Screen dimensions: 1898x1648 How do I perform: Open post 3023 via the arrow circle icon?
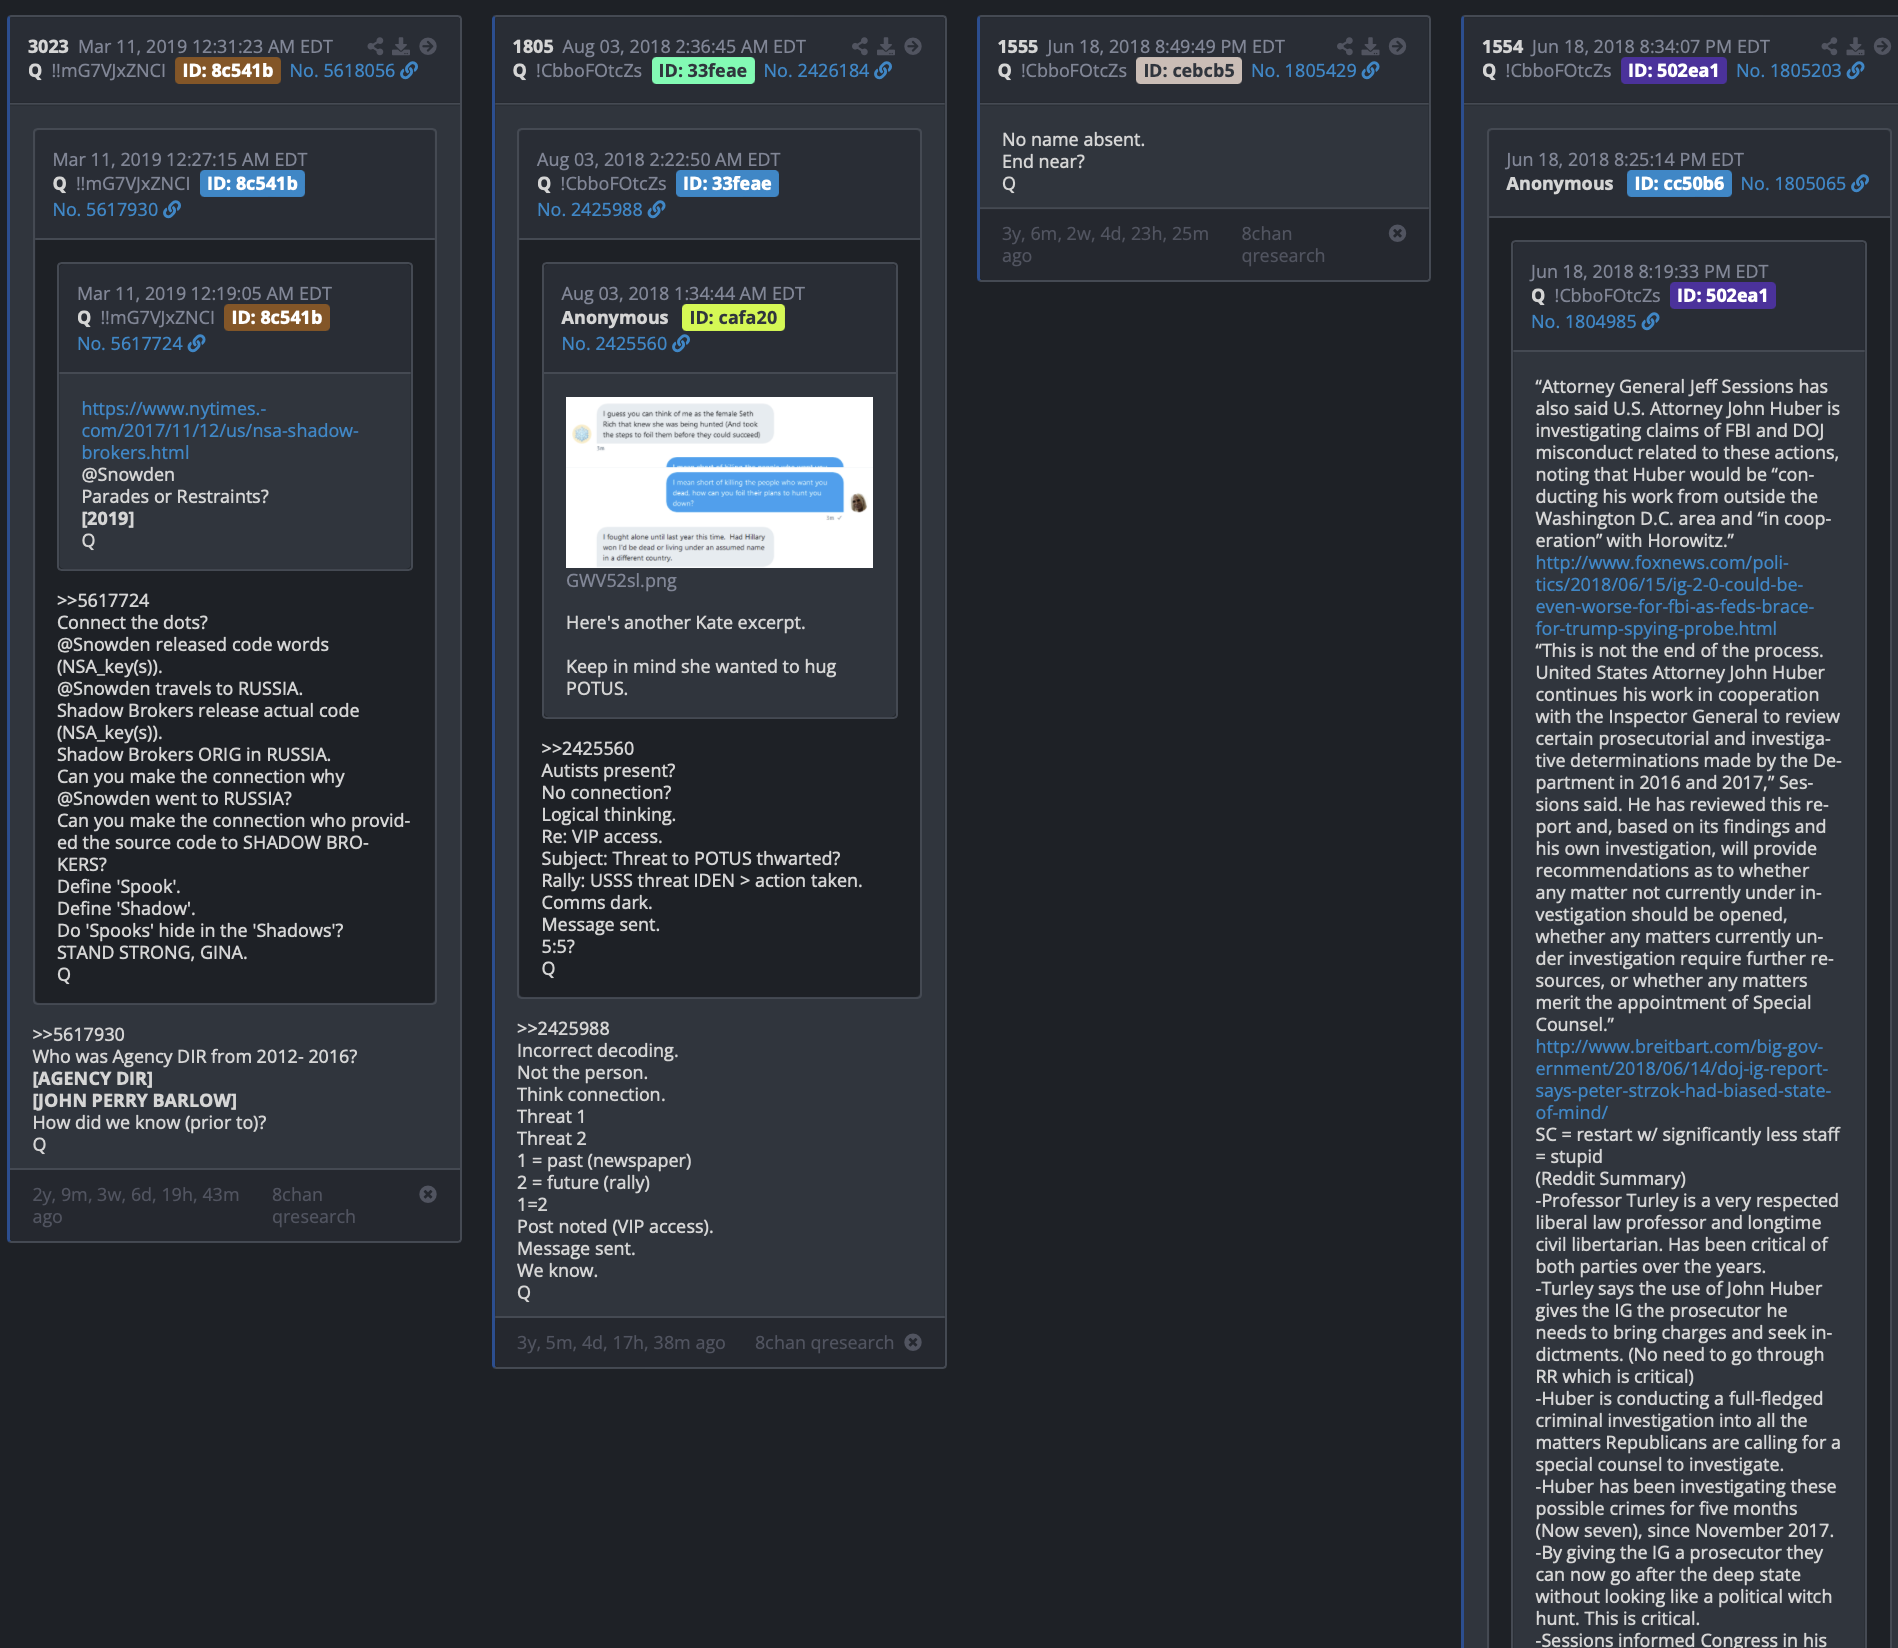[x=428, y=46]
